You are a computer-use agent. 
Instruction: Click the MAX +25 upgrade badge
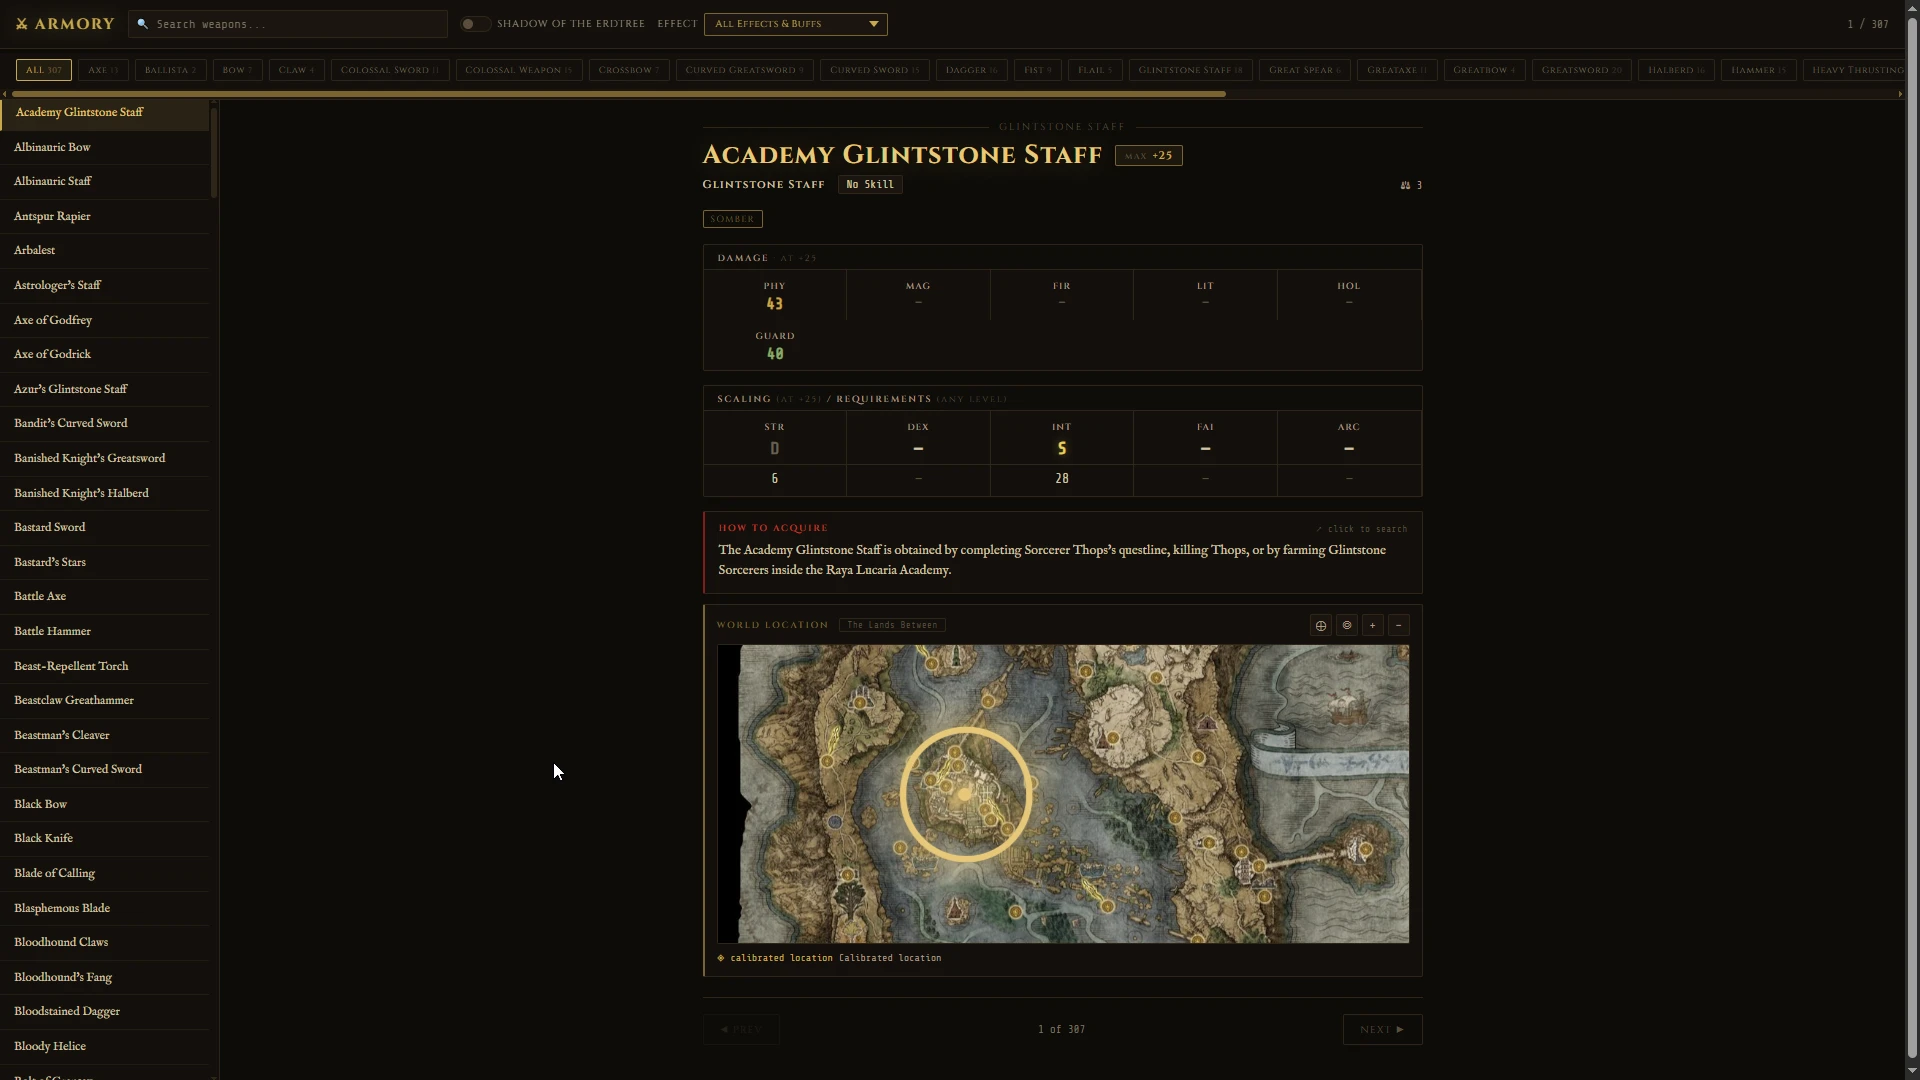click(1149, 156)
